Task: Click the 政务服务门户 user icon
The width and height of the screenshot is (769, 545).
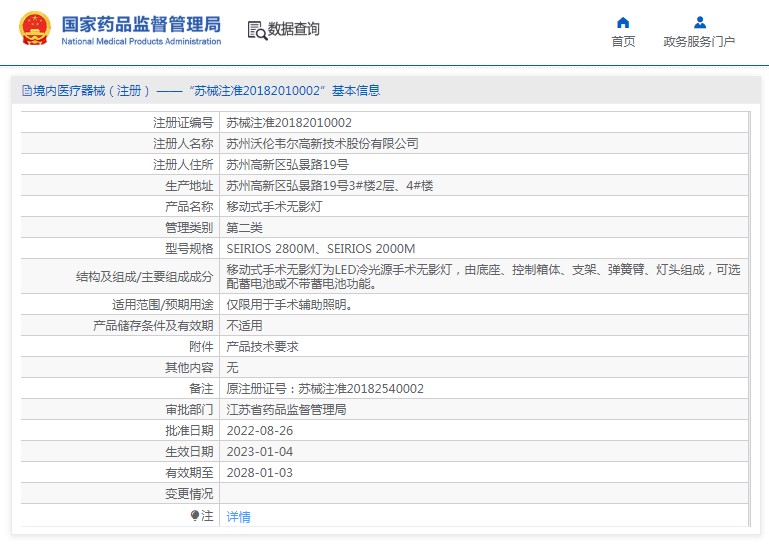Action: 700,23
